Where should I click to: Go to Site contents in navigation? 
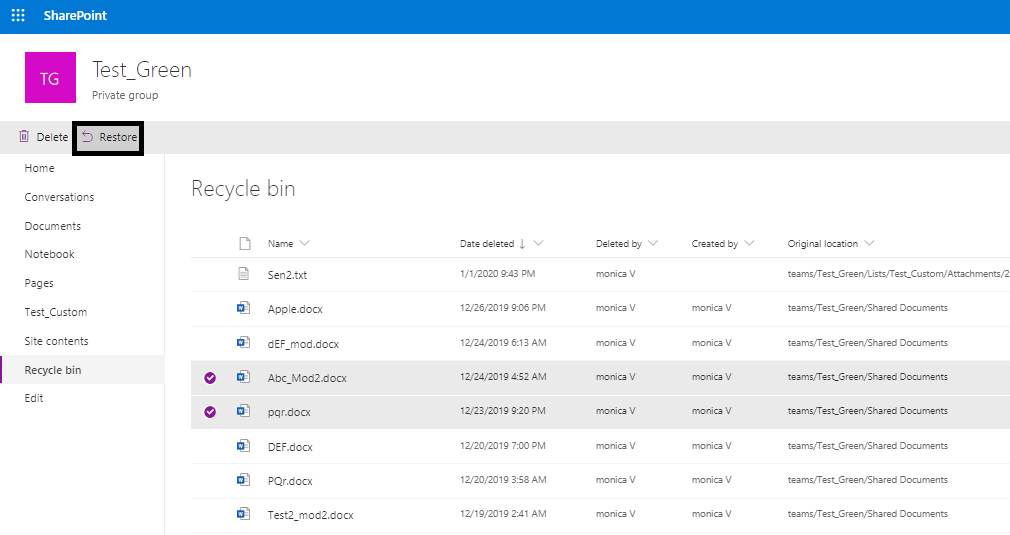[x=57, y=341]
